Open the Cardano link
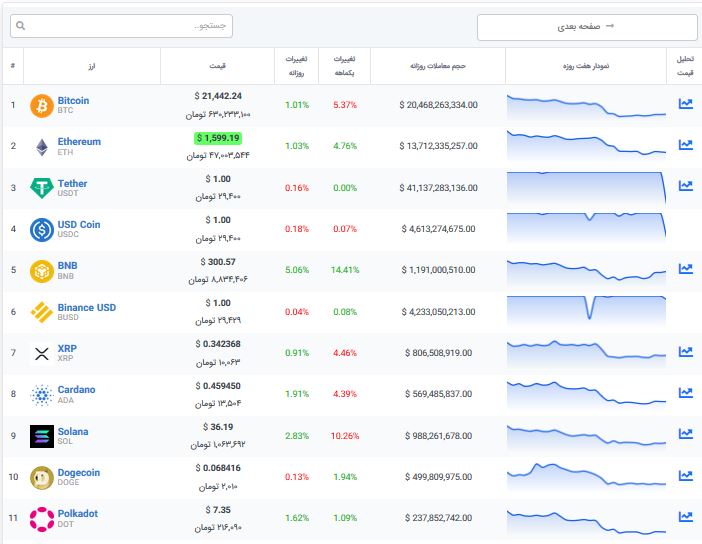Screen dimensions: 702x544 pyautogui.click(x=77, y=390)
